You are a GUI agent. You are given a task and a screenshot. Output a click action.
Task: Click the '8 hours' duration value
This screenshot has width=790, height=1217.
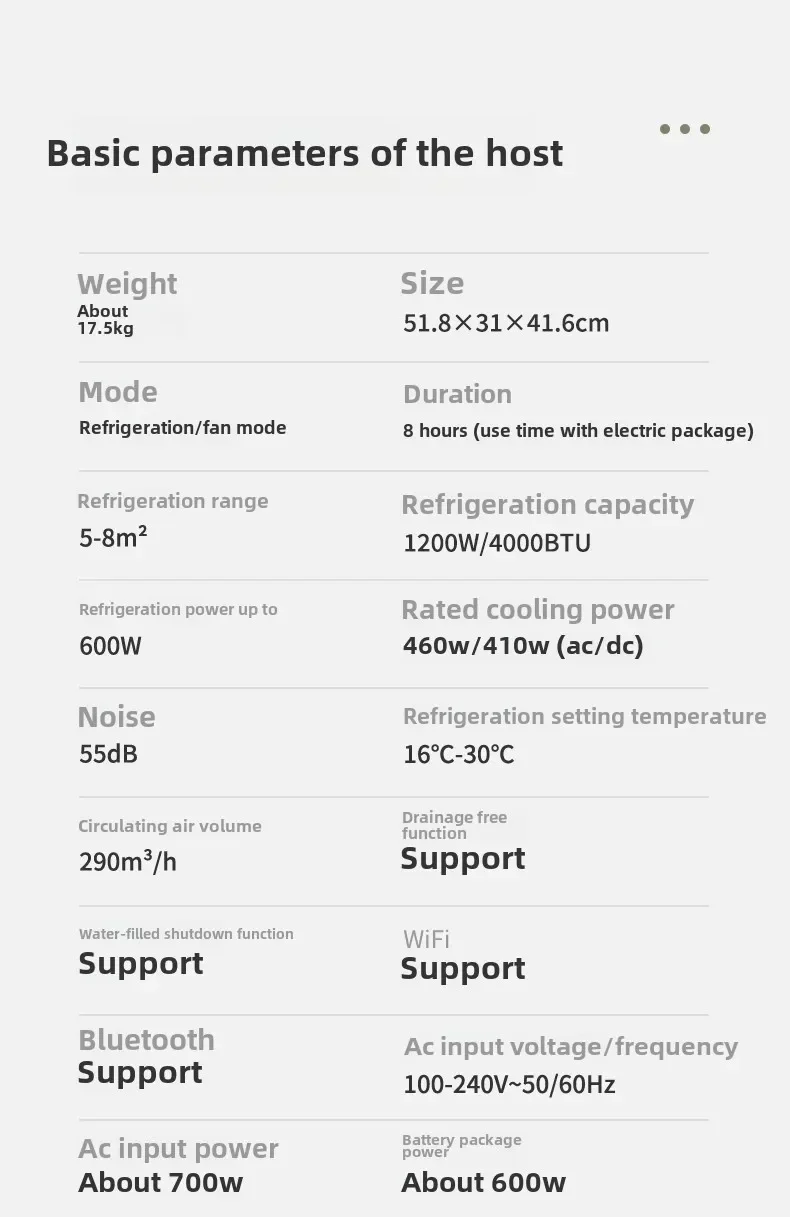[577, 431]
